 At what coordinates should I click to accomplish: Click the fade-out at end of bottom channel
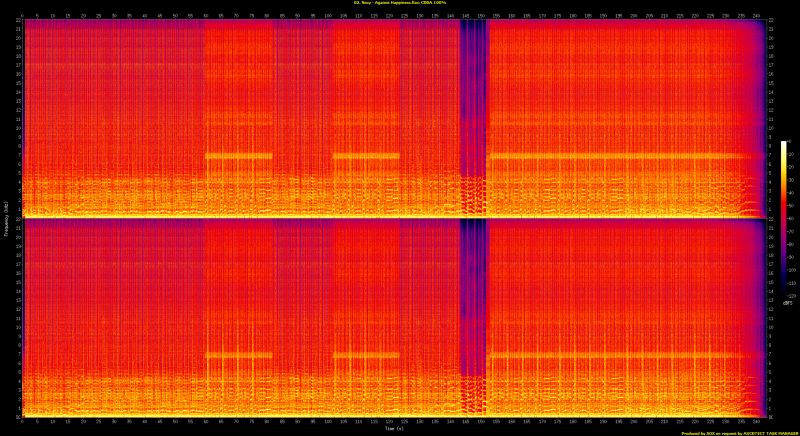(756, 320)
